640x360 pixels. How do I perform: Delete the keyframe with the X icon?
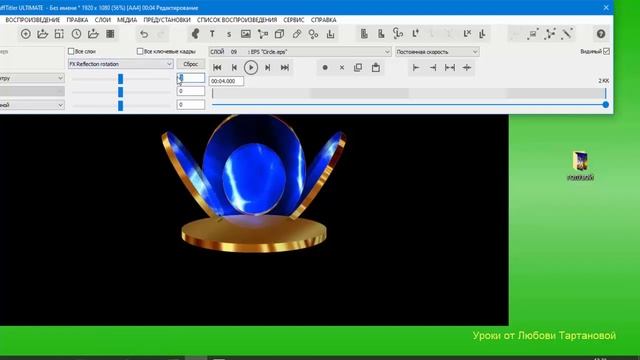pyautogui.click(x=342, y=68)
